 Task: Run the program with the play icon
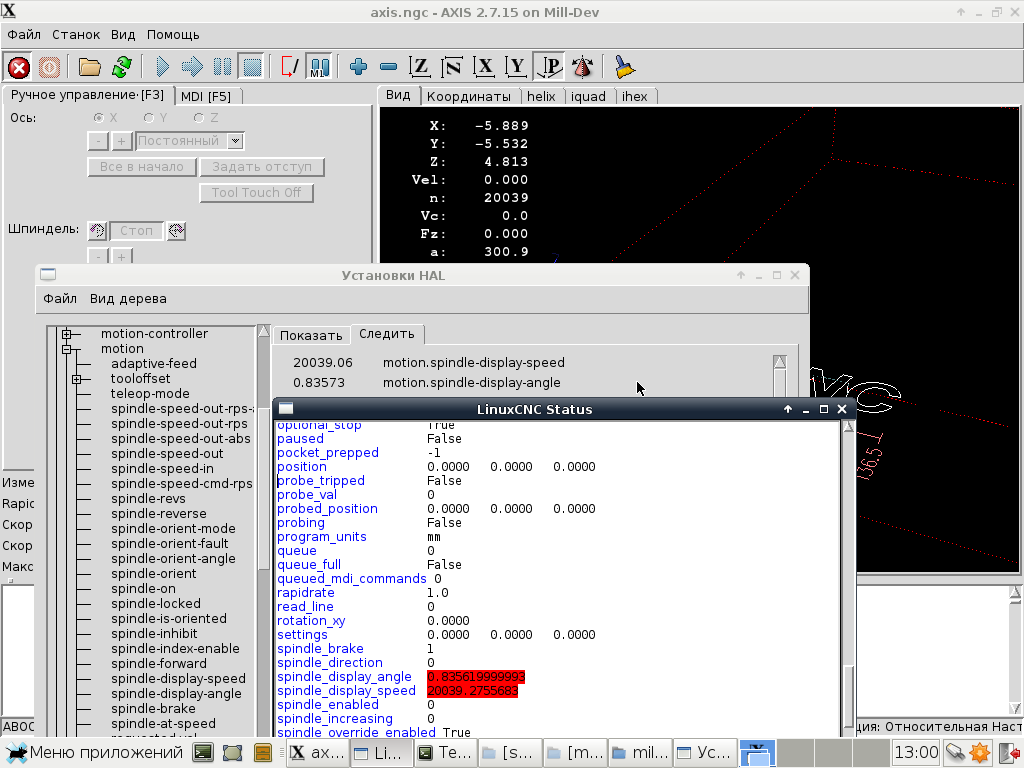point(163,67)
